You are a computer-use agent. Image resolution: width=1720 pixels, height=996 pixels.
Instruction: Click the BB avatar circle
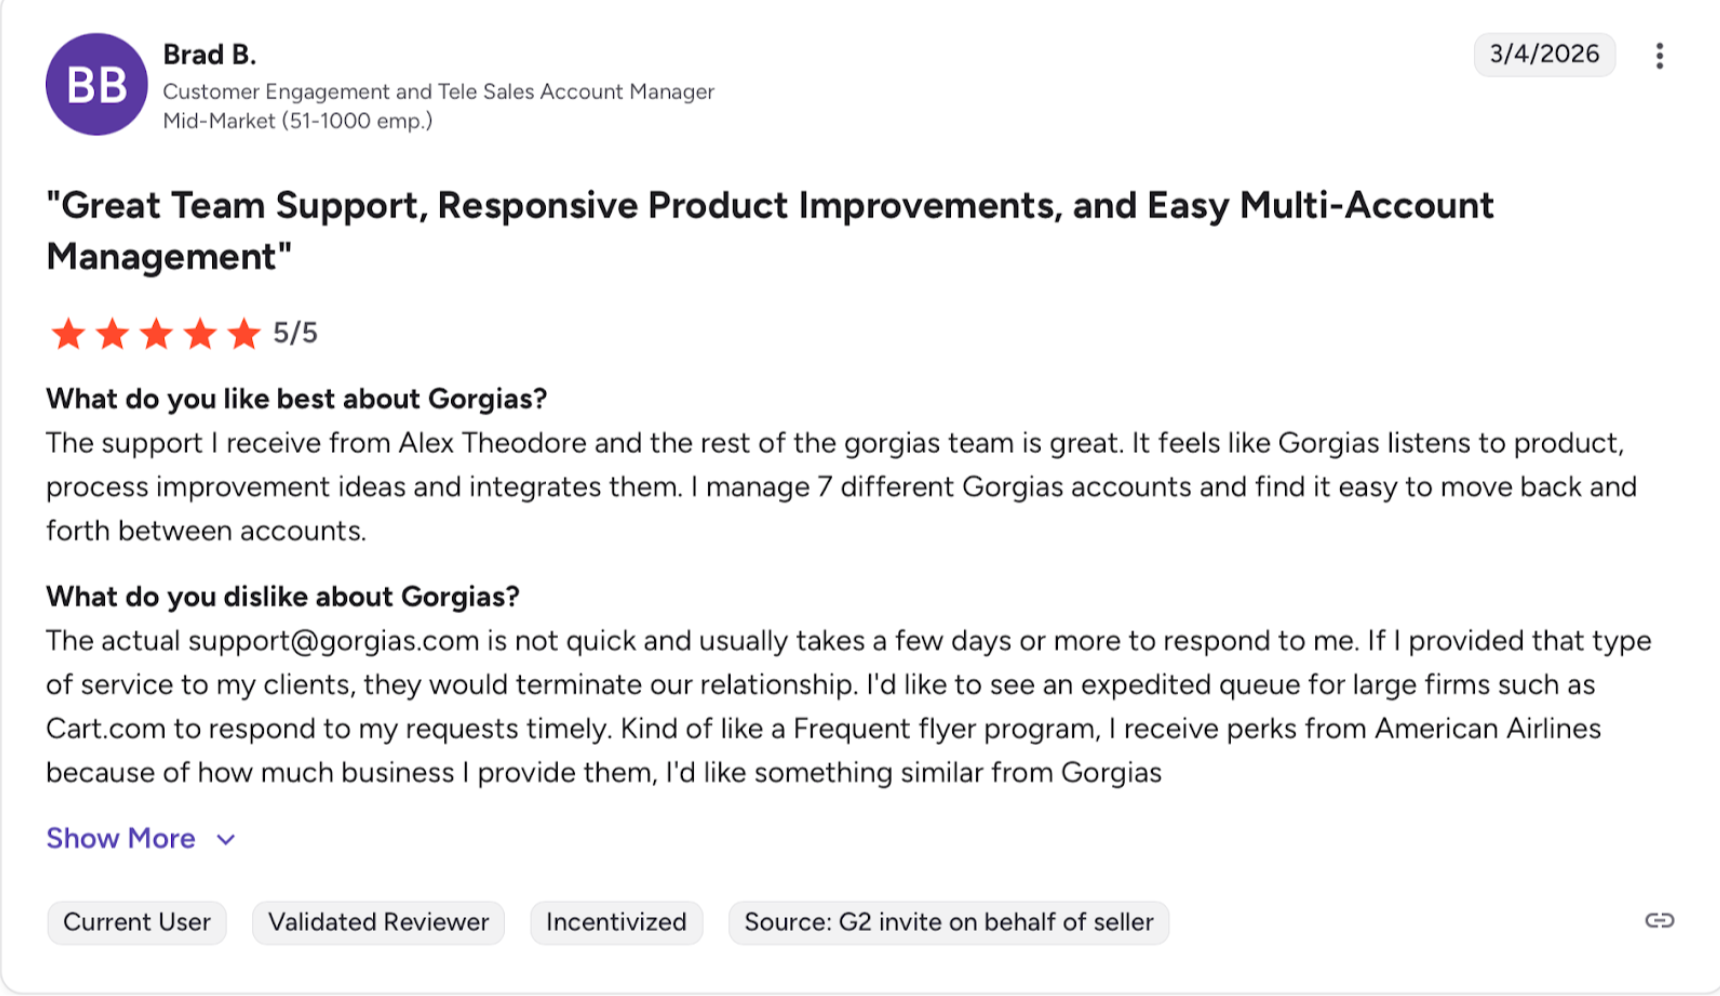(x=96, y=85)
